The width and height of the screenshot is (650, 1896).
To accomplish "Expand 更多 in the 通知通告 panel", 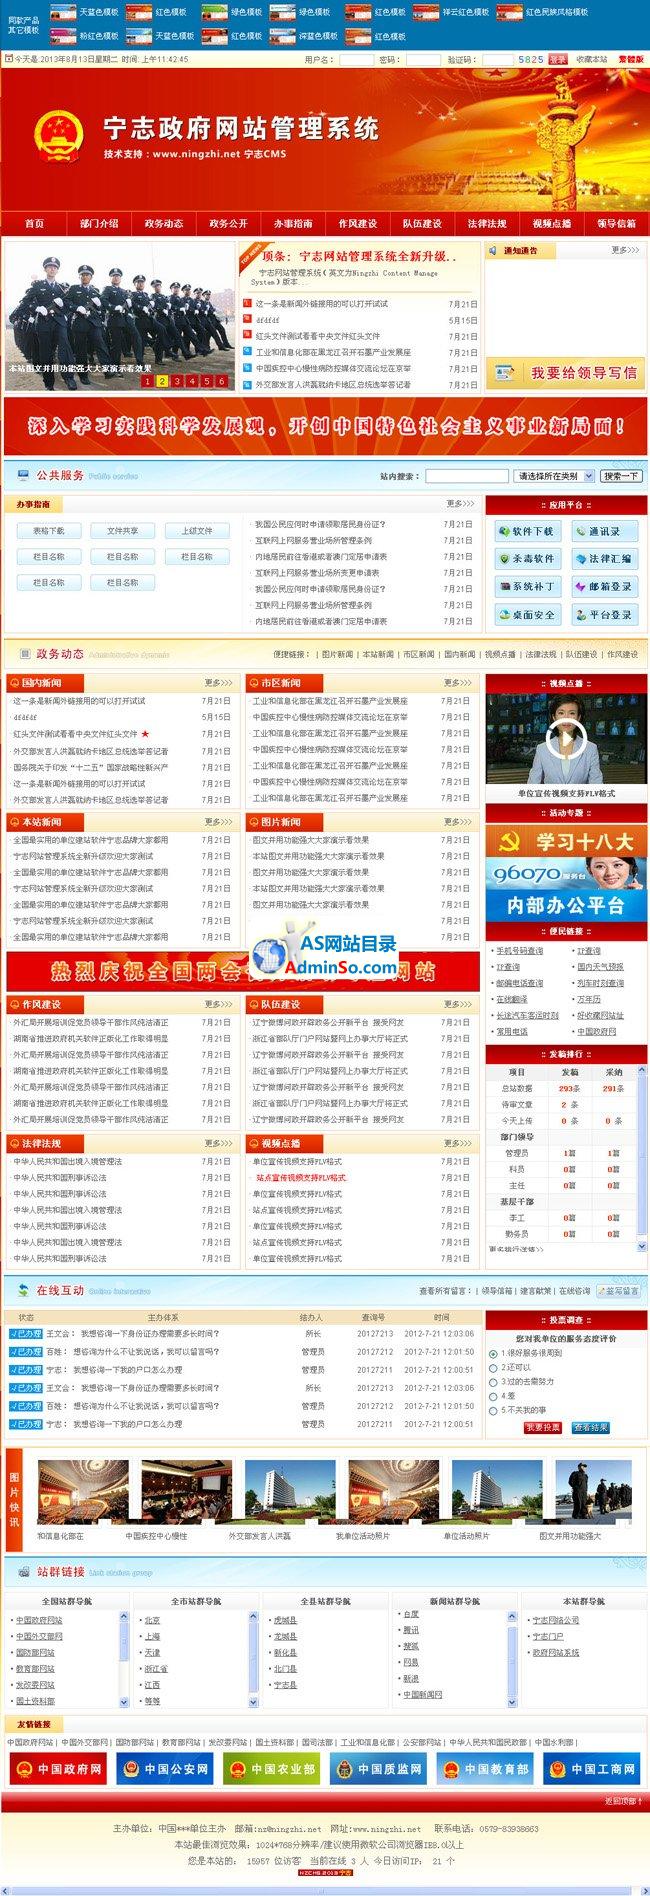I will (625, 250).
